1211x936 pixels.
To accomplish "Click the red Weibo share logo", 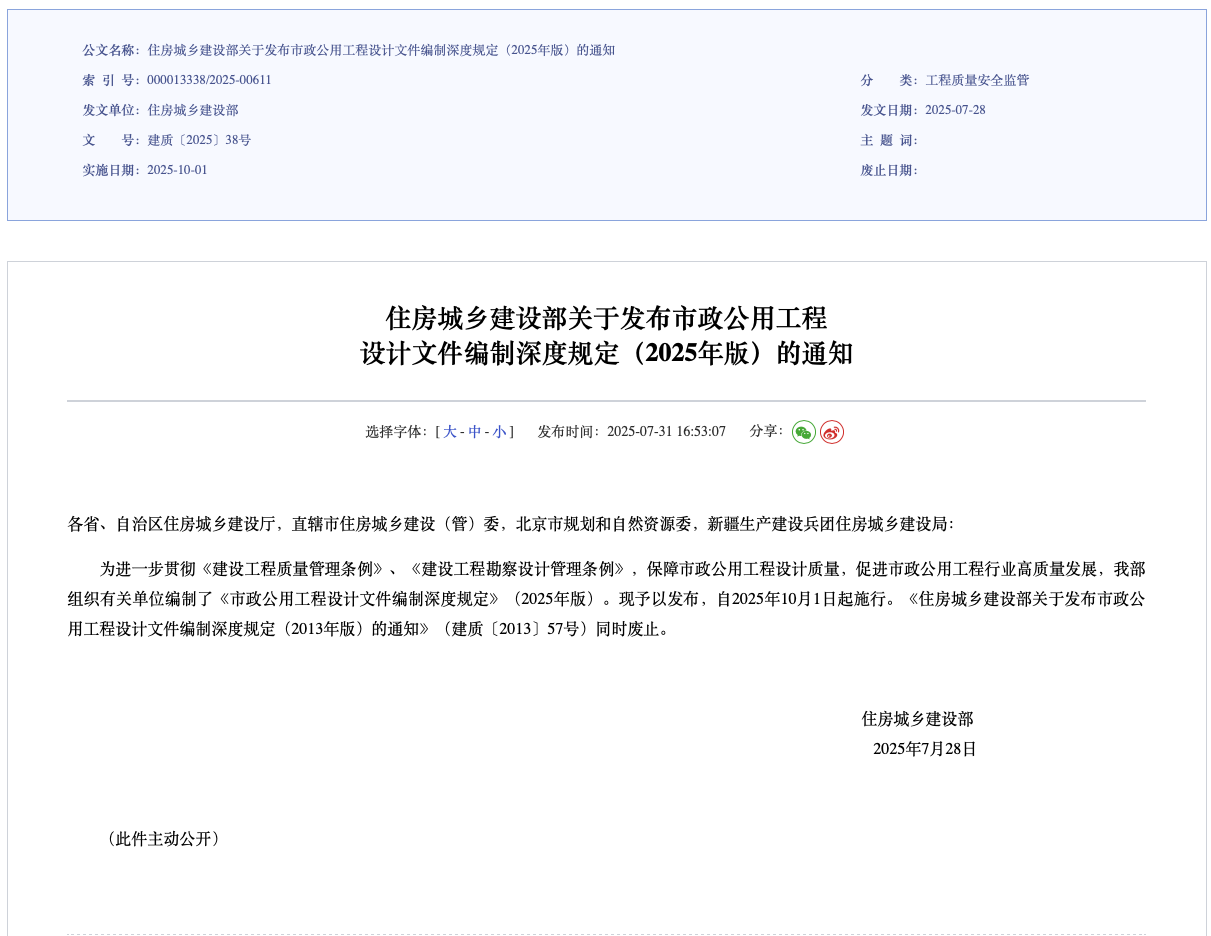I will [x=831, y=431].
